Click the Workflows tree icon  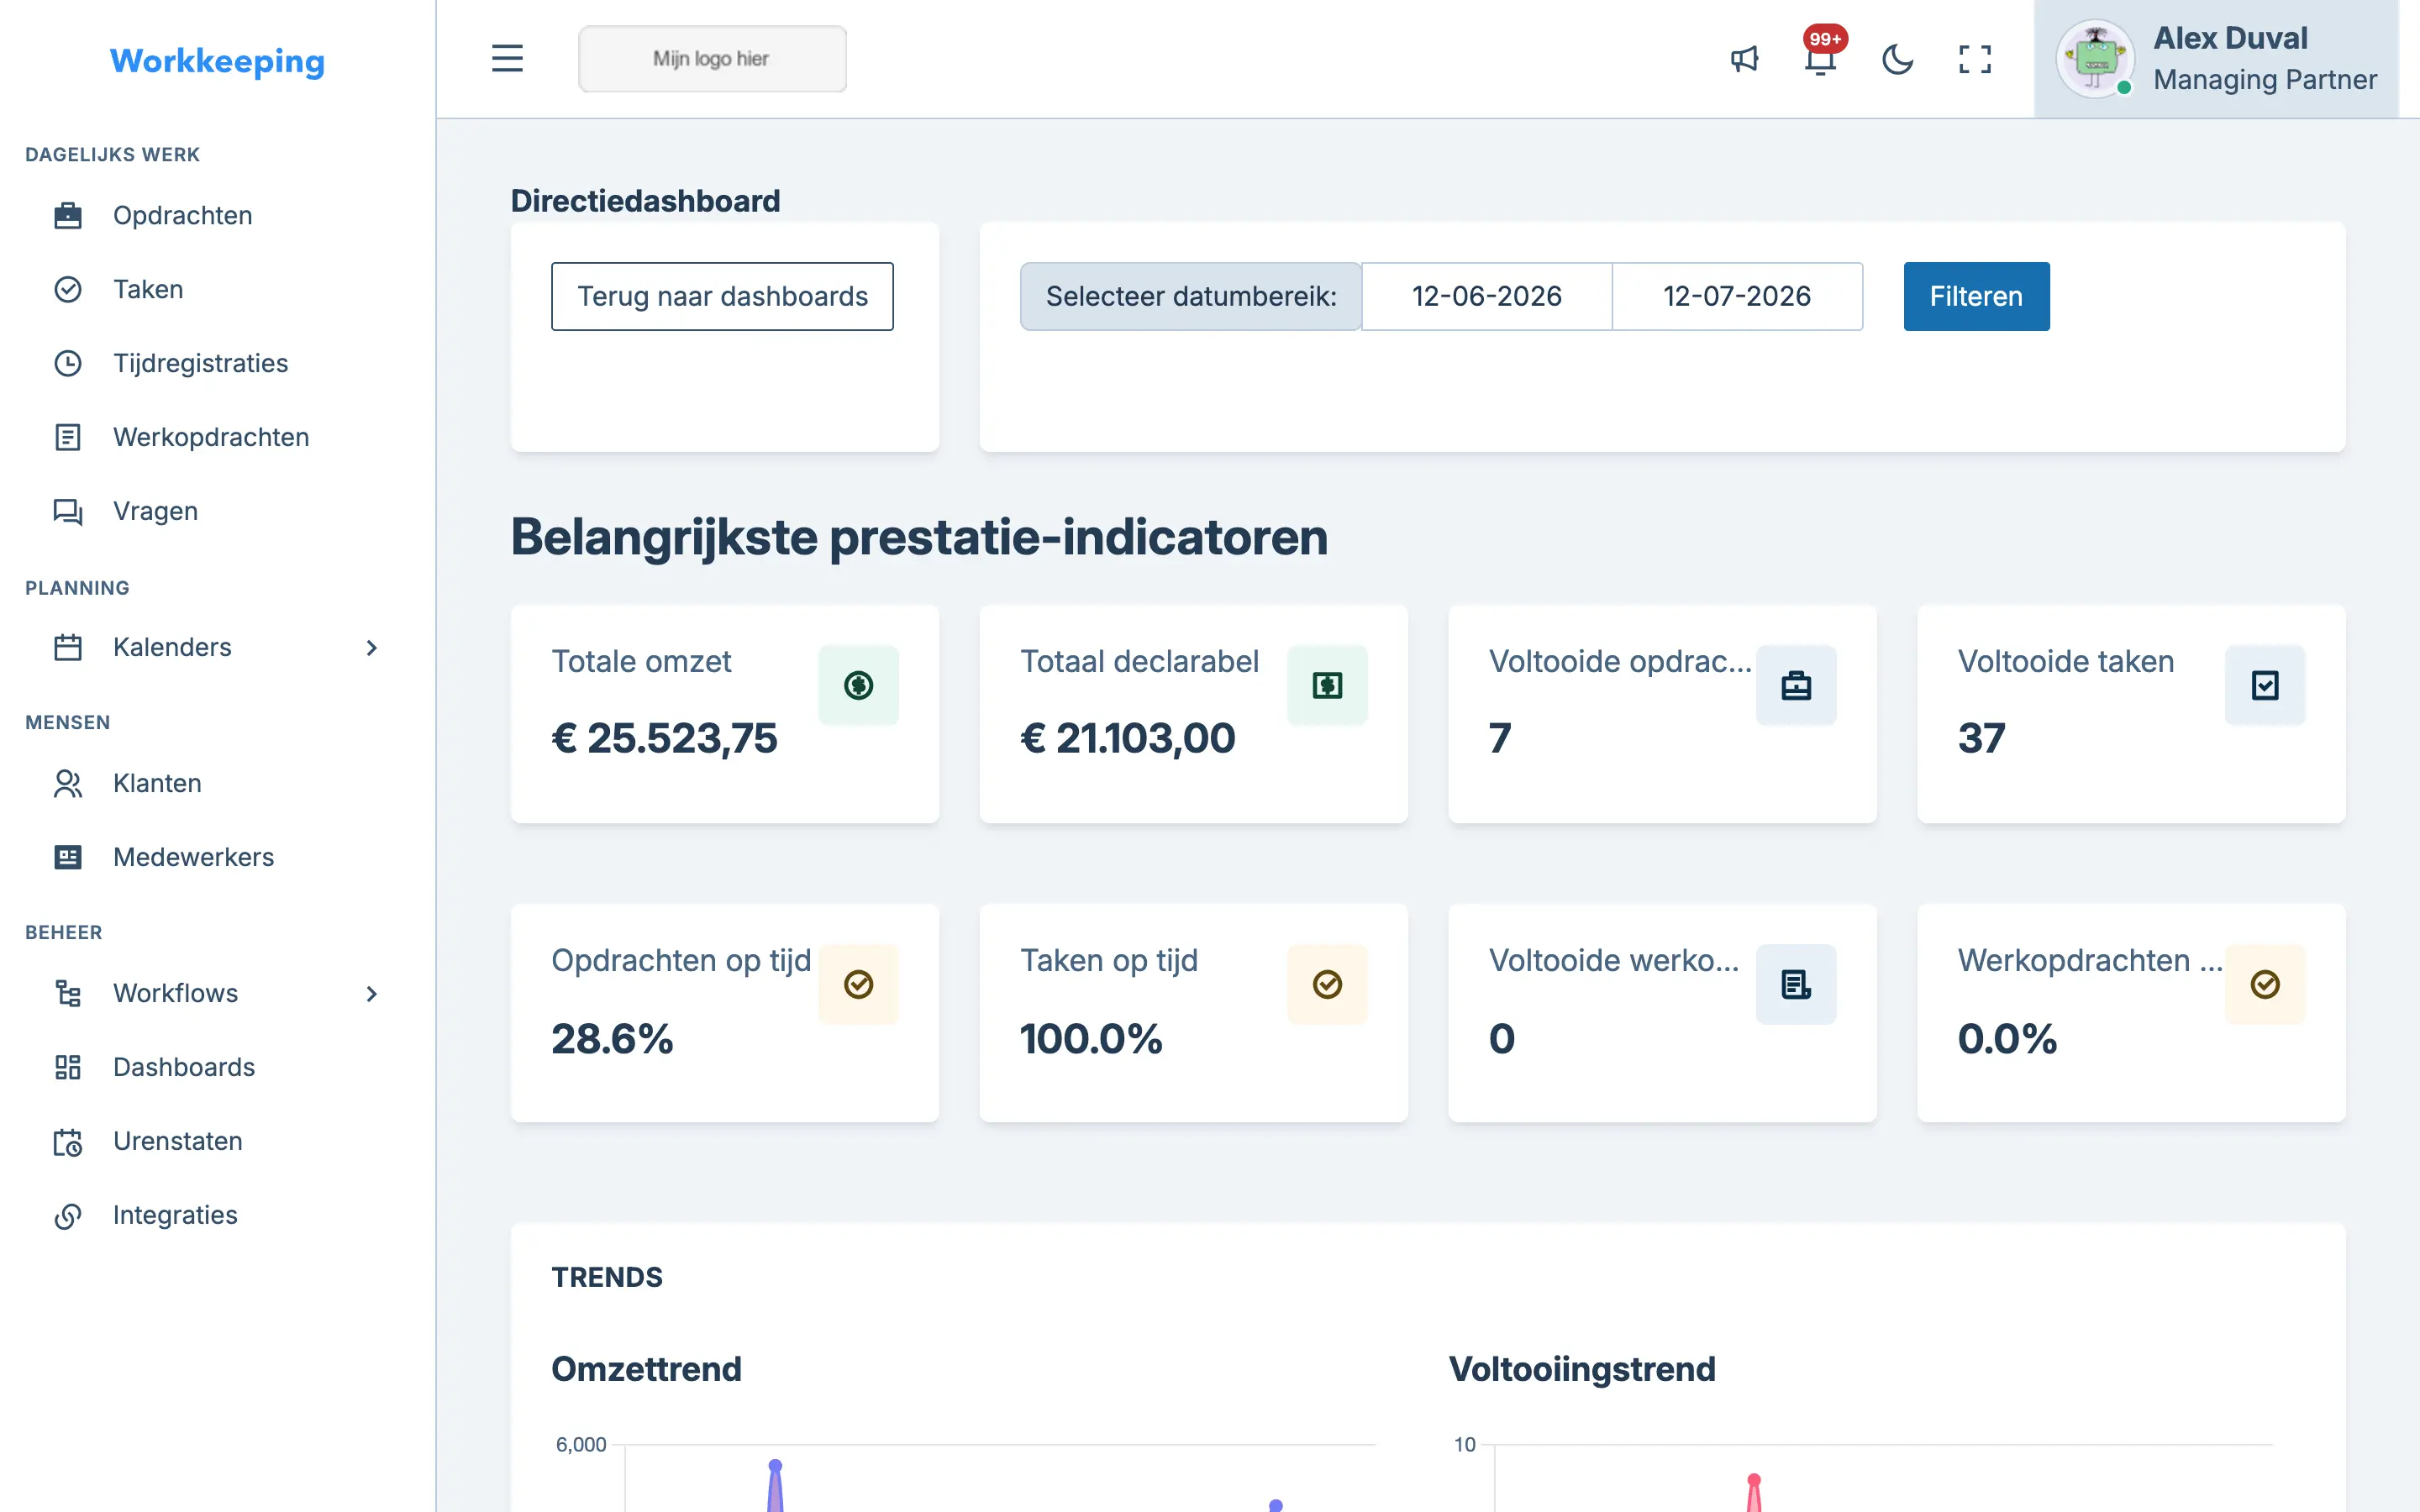pos(68,993)
